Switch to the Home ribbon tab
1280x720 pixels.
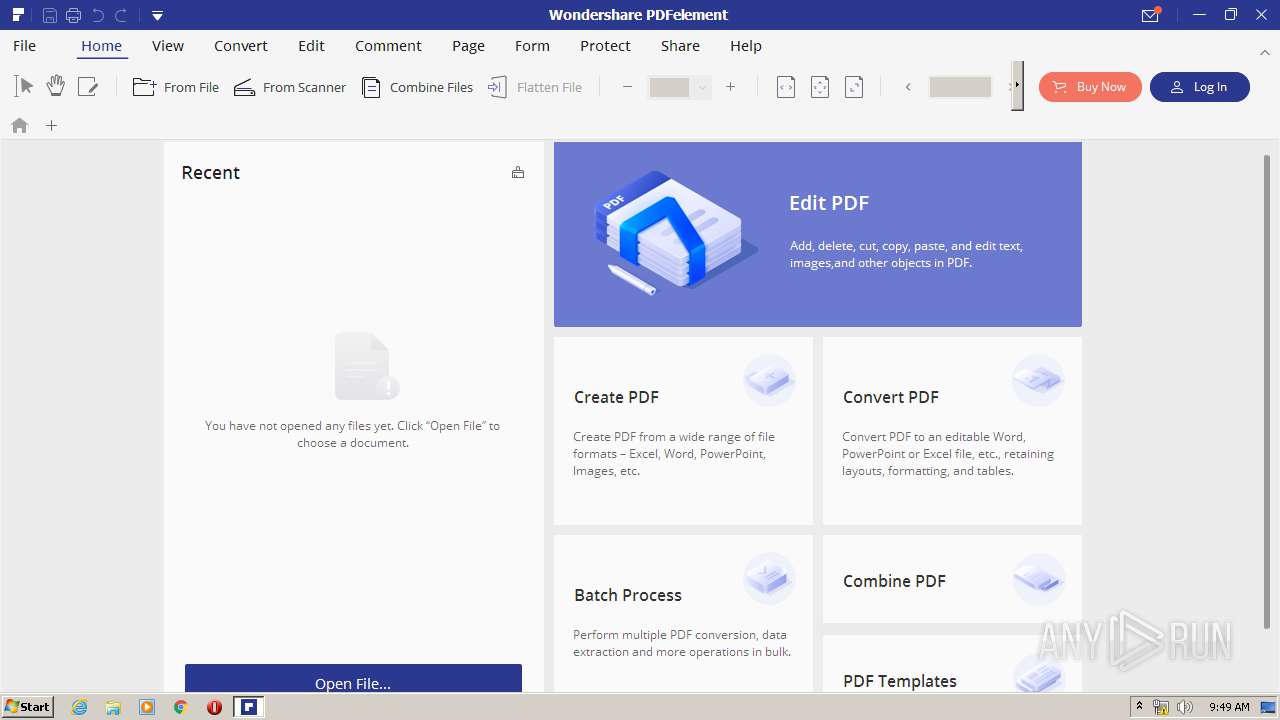click(101, 45)
